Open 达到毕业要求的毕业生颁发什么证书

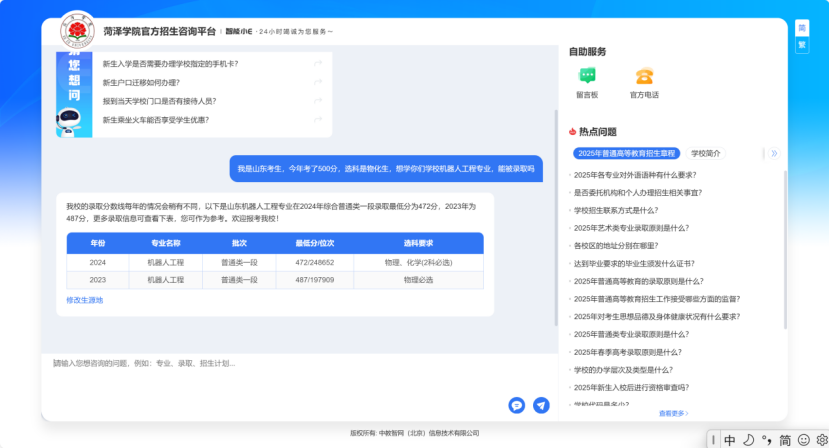coord(634,263)
